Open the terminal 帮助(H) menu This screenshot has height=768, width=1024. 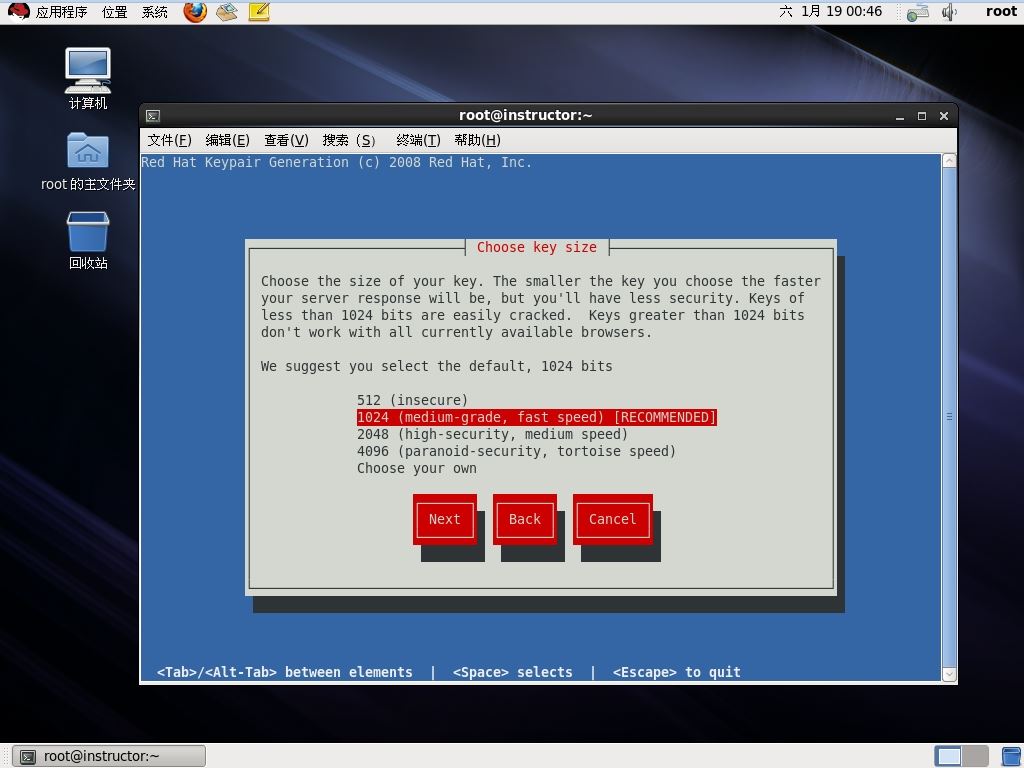[477, 140]
